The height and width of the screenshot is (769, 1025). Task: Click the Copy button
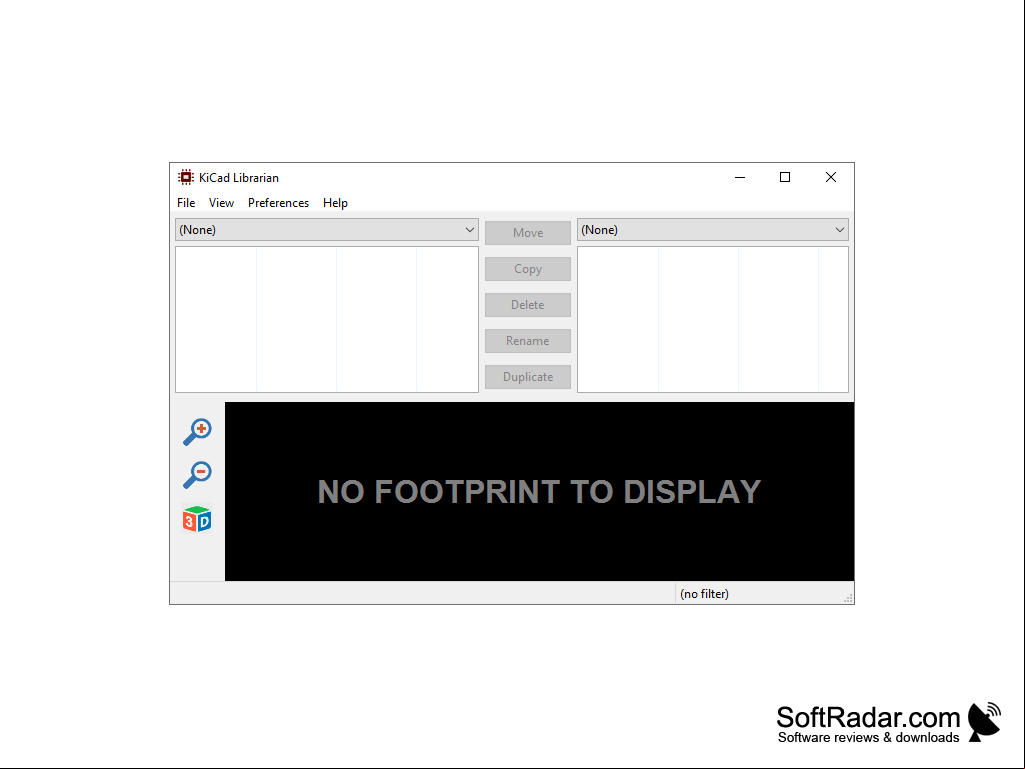point(528,269)
